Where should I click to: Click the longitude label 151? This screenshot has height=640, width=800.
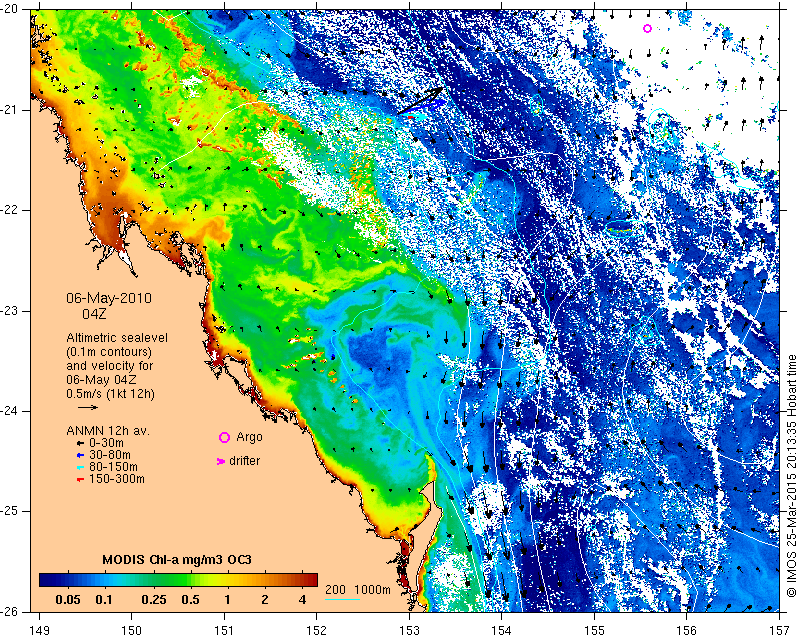(x=224, y=630)
